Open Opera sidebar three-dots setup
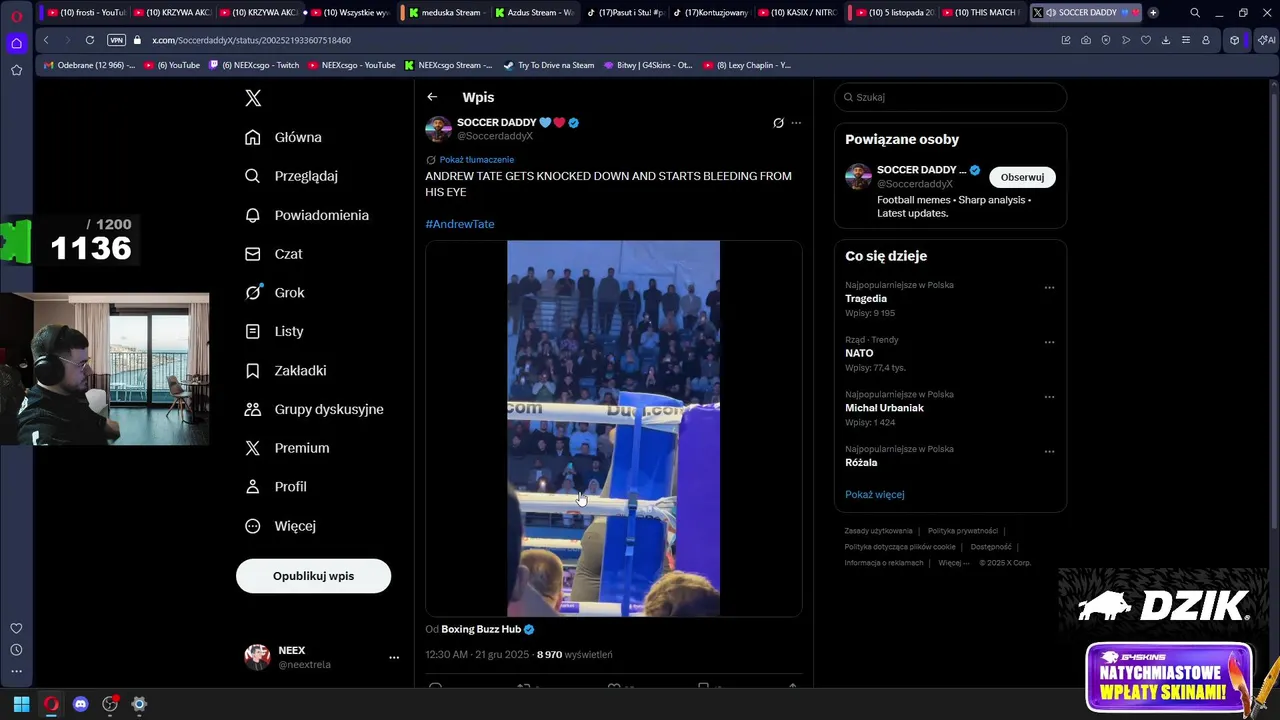The image size is (1280, 720). [16, 671]
